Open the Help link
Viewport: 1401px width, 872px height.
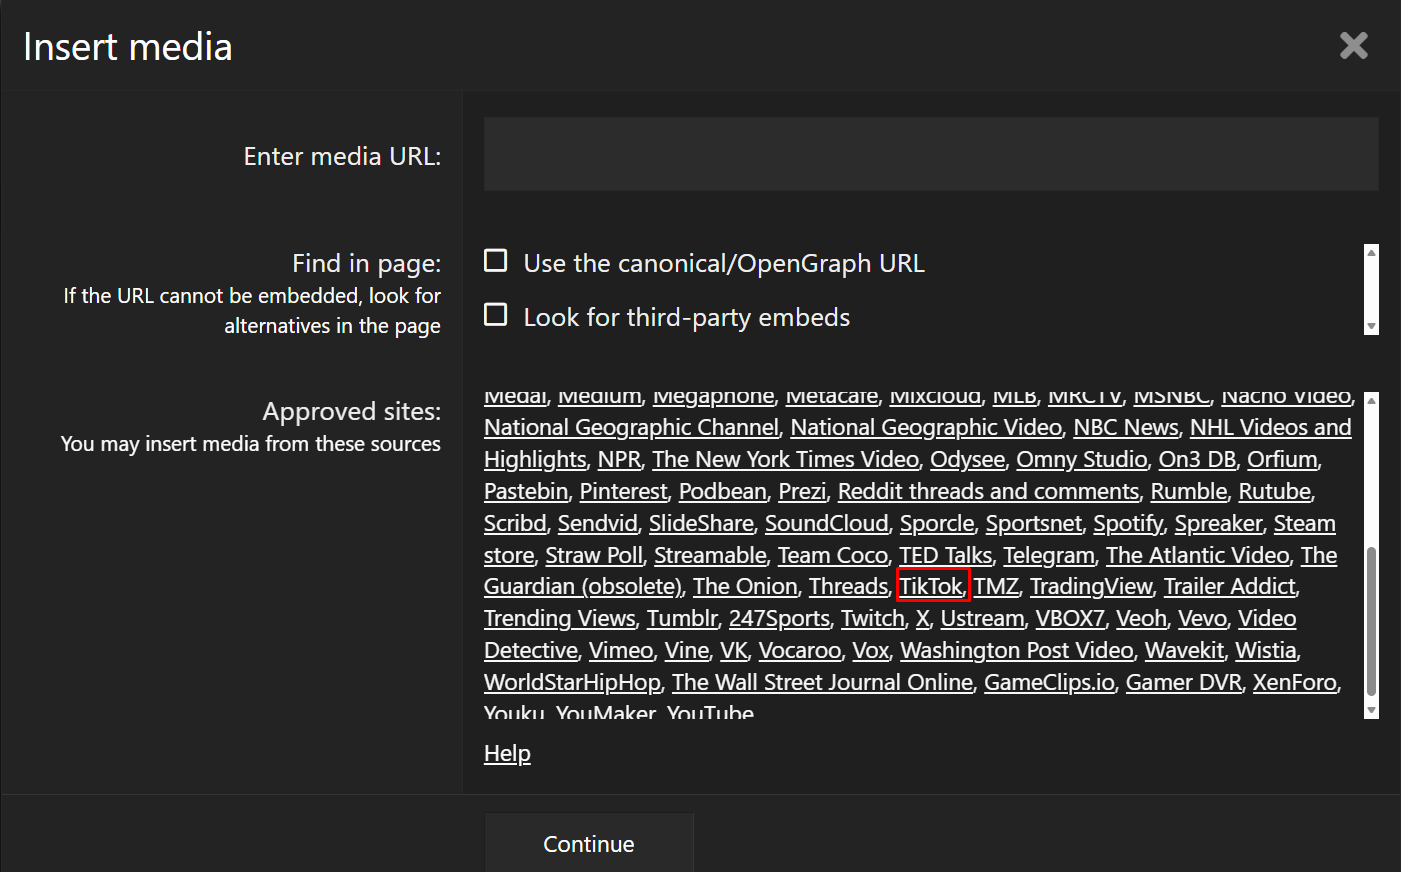click(x=507, y=754)
